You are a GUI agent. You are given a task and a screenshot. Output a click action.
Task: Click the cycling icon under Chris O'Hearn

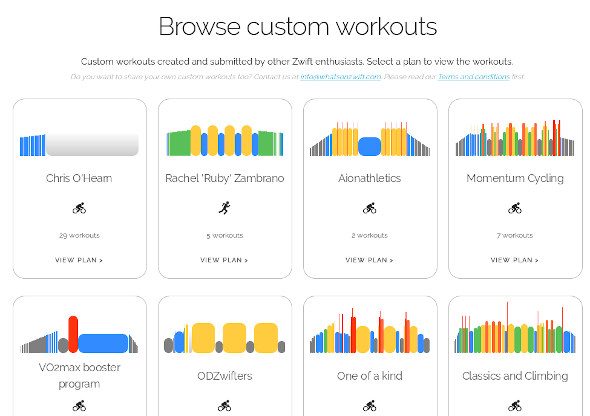click(x=79, y=208)
